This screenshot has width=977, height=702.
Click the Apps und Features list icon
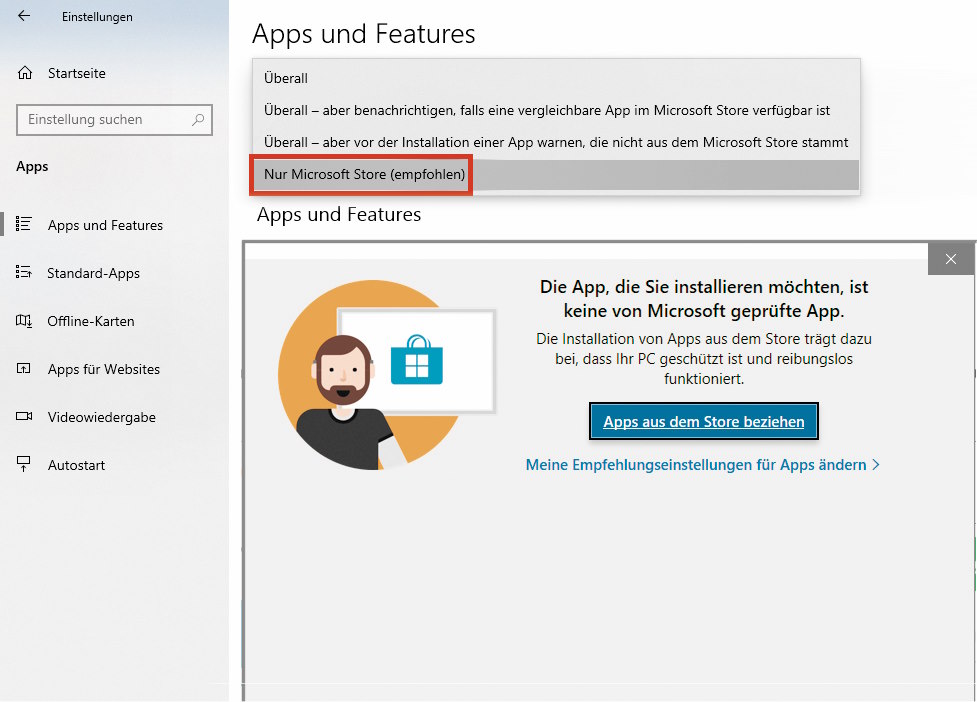pos(24,224)
